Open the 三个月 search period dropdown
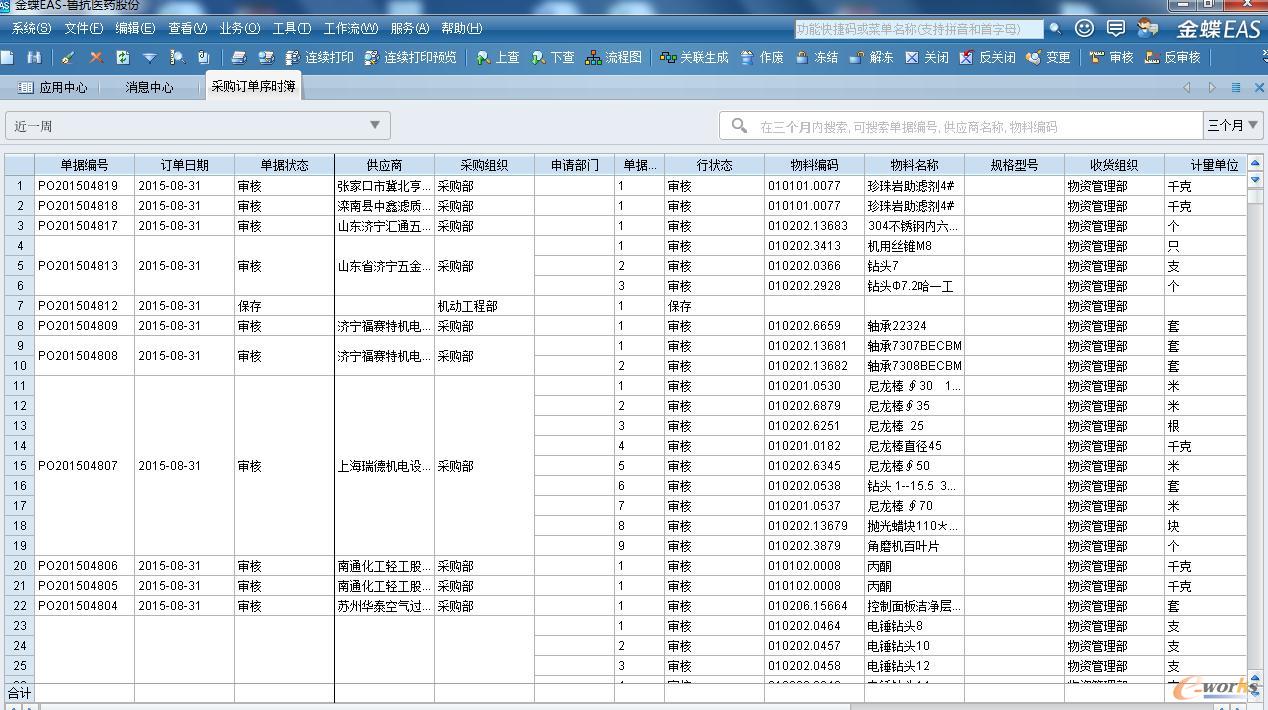Screen dimensions: 1268x710 [1232, 126]
